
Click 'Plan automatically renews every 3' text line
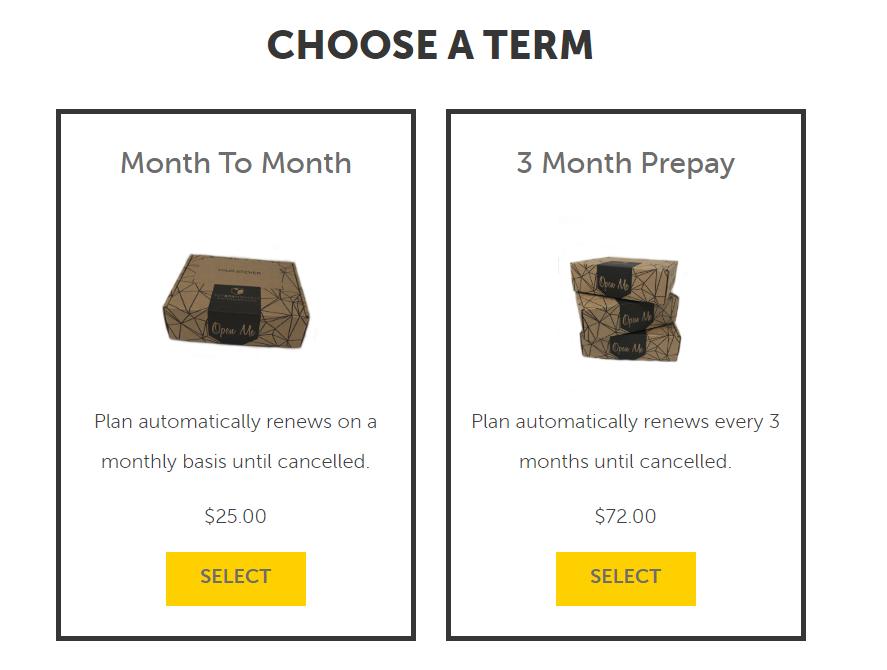click(626, 422)
